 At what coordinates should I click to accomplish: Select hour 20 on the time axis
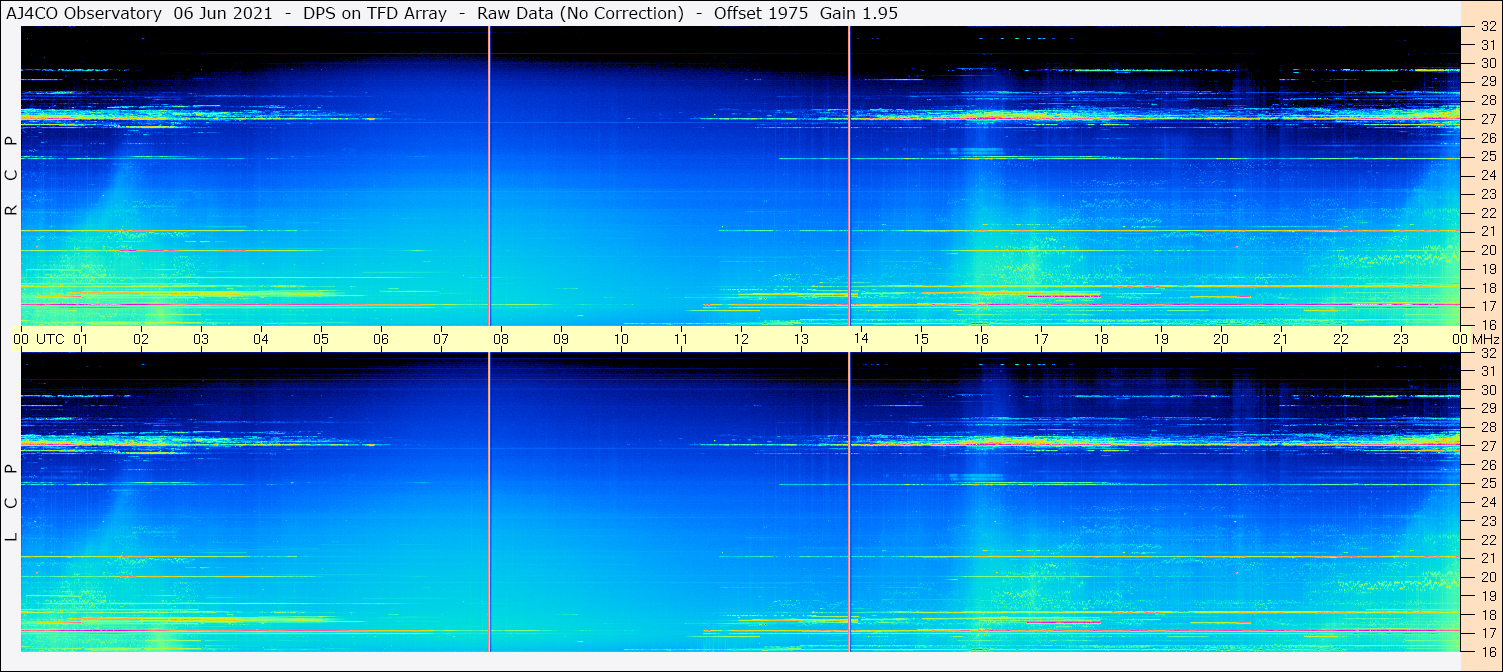click(1221, 339)
